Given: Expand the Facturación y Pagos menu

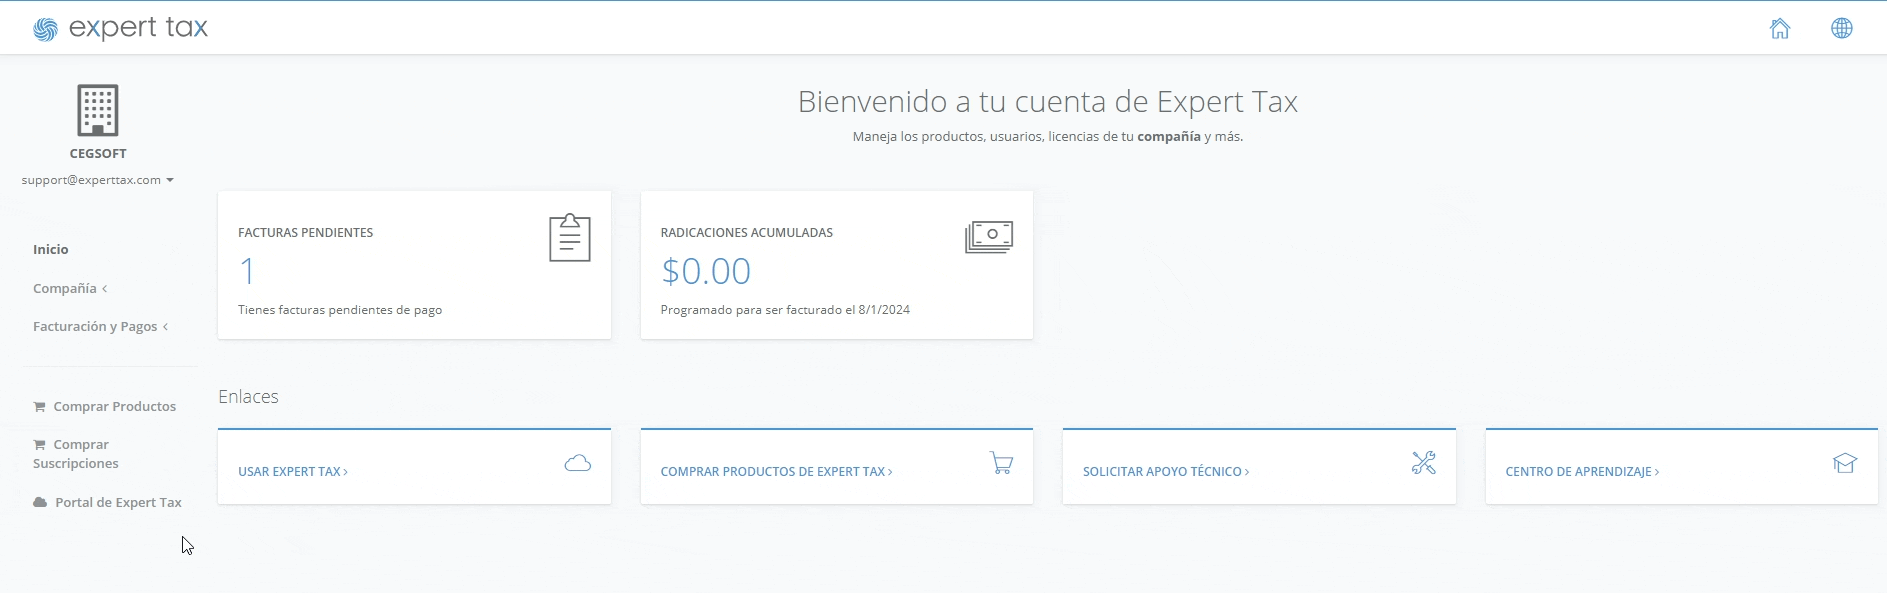Looking at the screenshot, I should click(x=100, y=327).
